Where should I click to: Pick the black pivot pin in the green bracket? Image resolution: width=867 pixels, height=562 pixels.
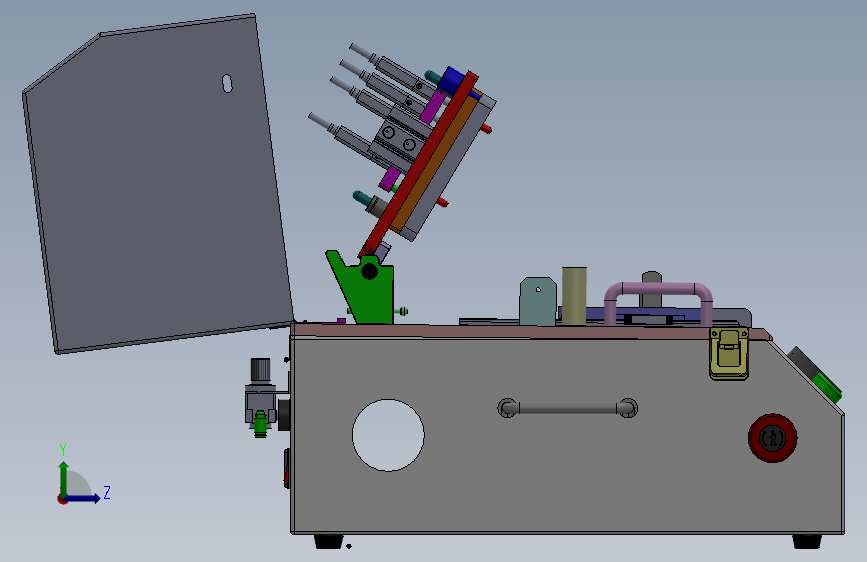(369, 271)
